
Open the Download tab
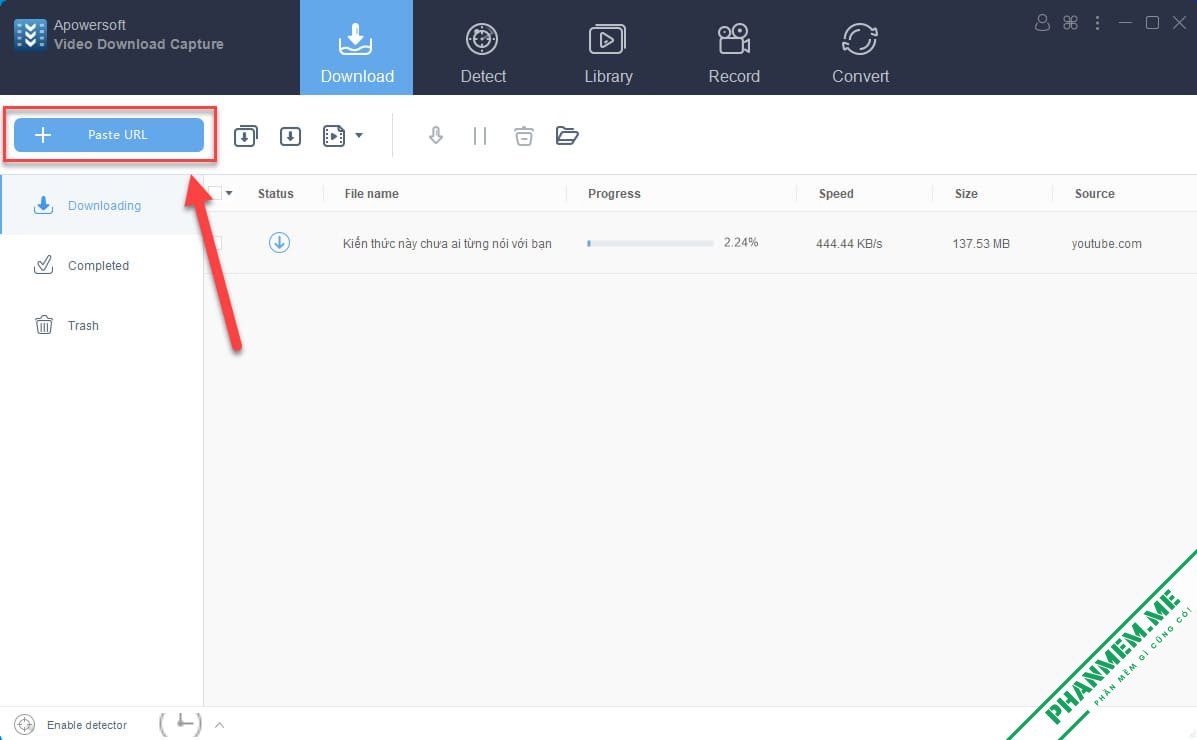pyautogui.click(x=357, y=47)
